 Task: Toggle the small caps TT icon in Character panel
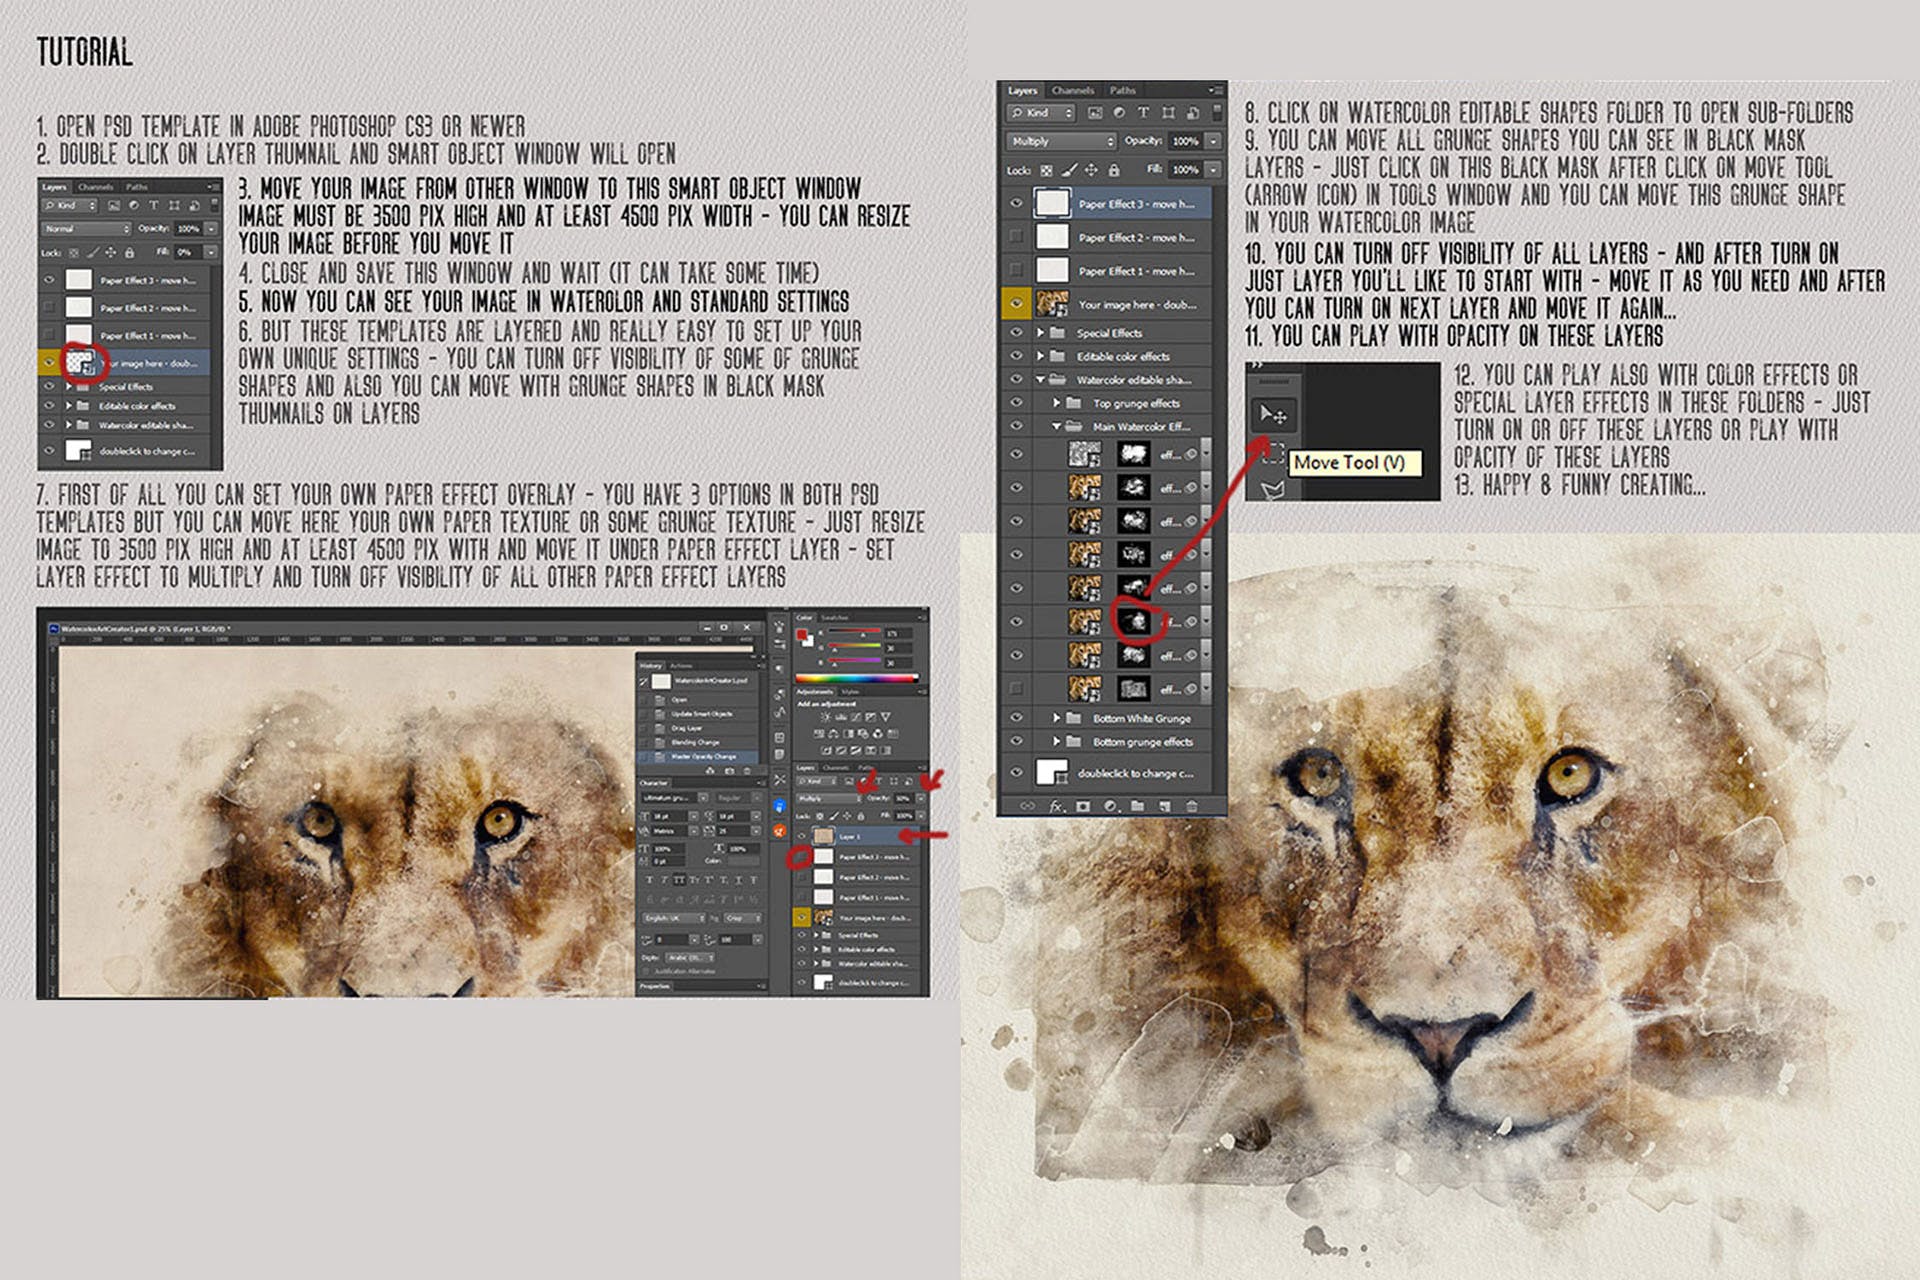(679, 881)
